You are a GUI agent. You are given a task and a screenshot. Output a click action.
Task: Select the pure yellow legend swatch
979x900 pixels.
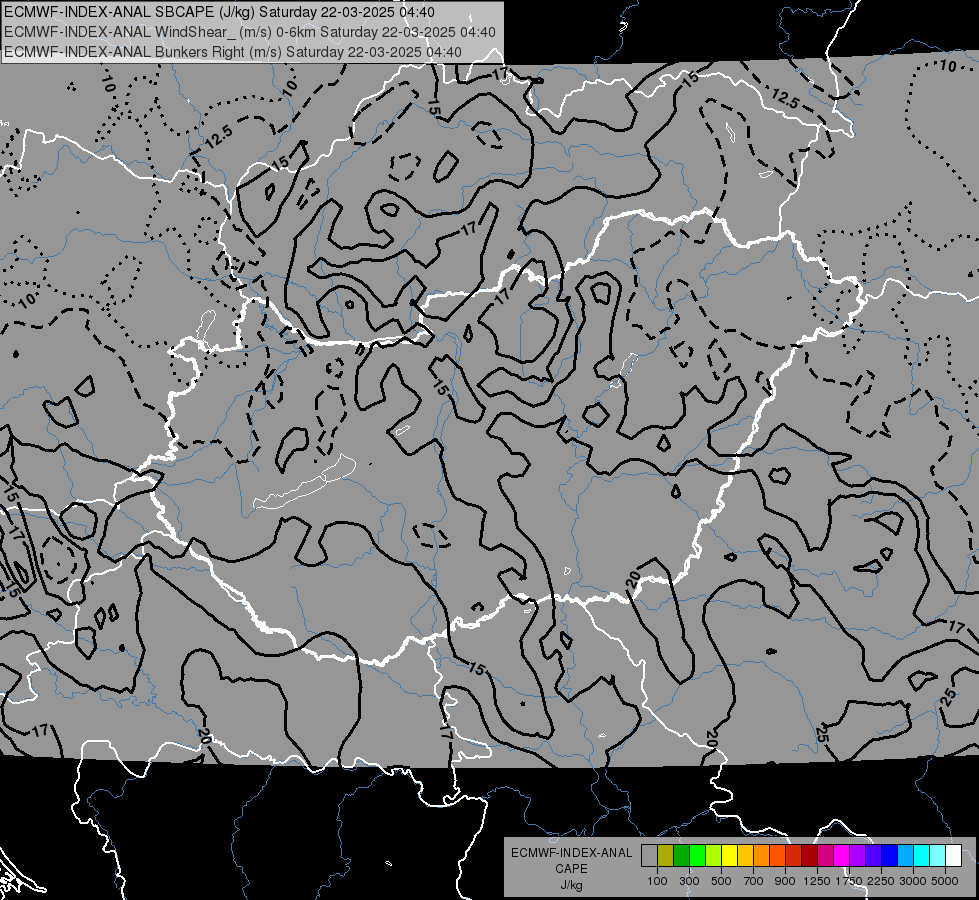pos(729,855)
